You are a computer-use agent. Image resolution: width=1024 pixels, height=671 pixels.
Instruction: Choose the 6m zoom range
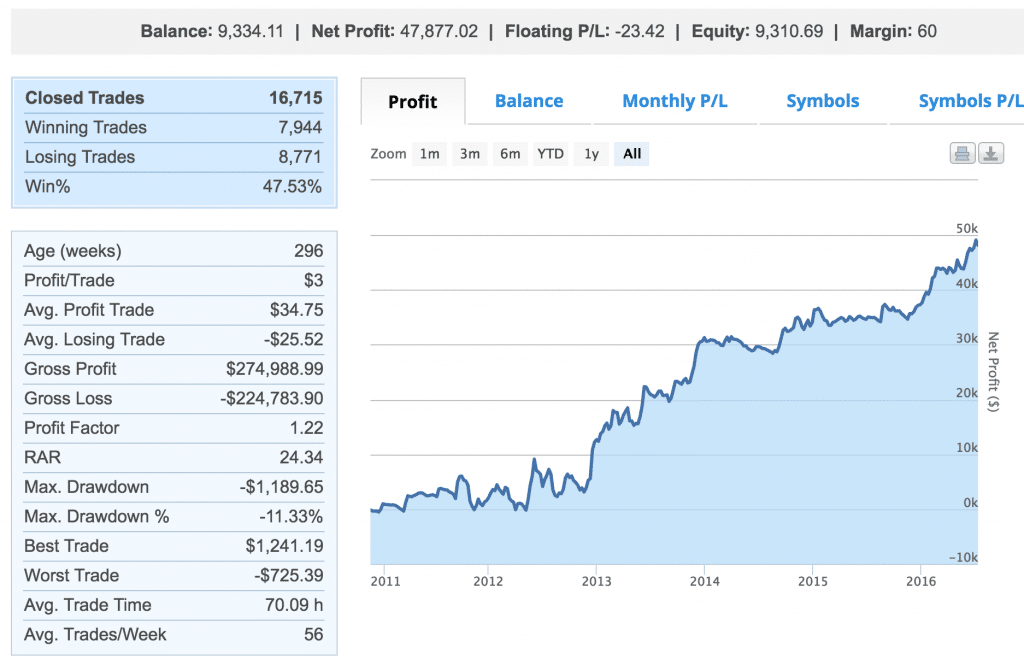510,154
